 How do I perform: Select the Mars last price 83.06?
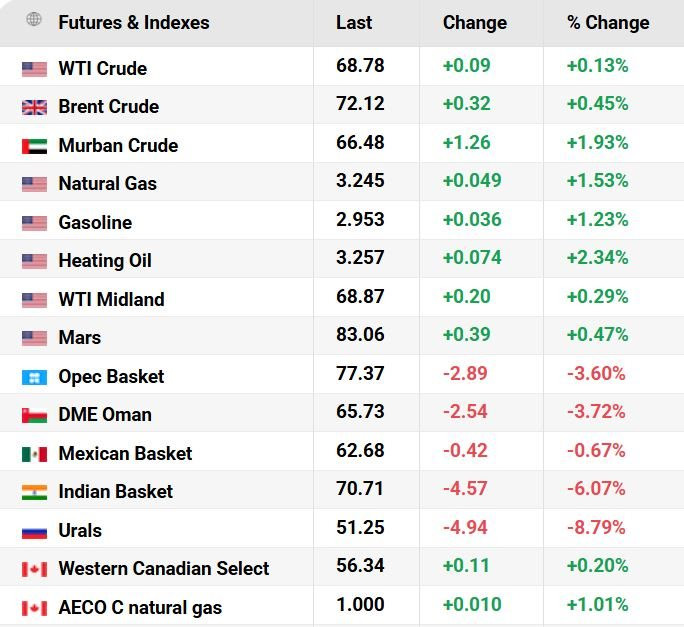(x=360, y=334)
